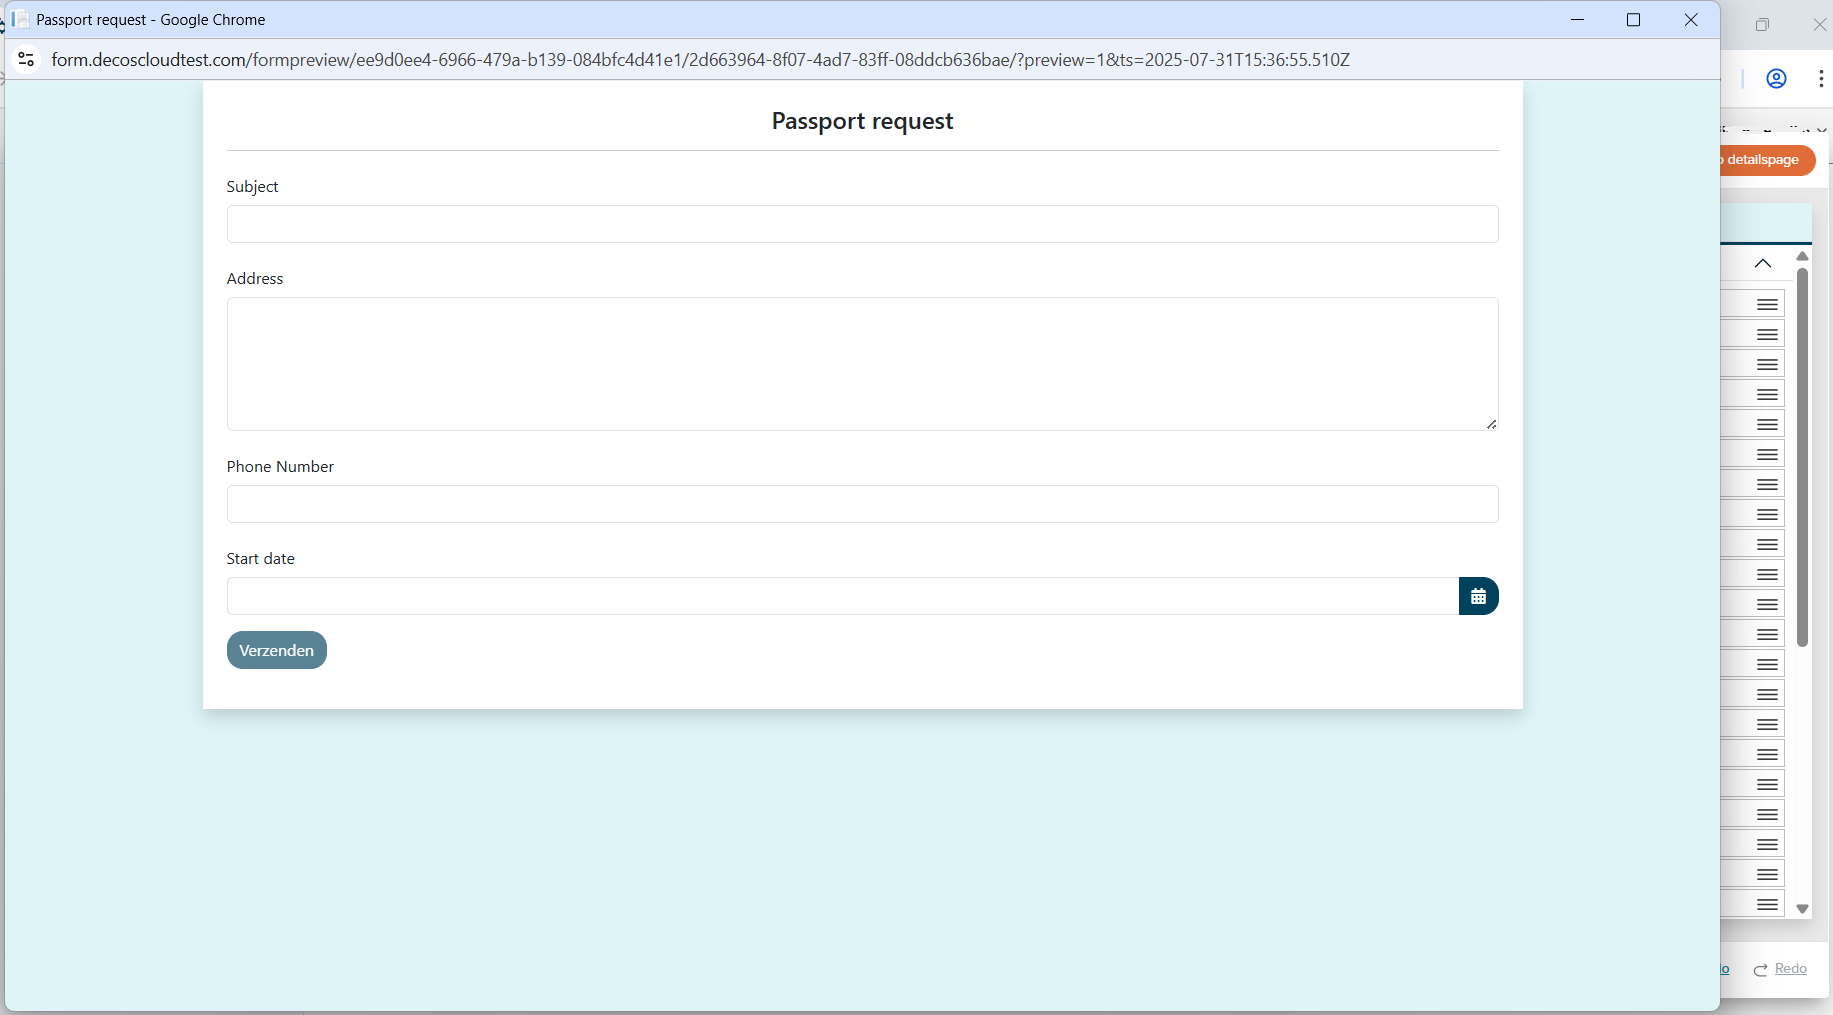Focus the Phone Number input field
Image resolution: width=1833 pixels, height=1015 pixels.
pyautogui.click(x=862, y=504)
